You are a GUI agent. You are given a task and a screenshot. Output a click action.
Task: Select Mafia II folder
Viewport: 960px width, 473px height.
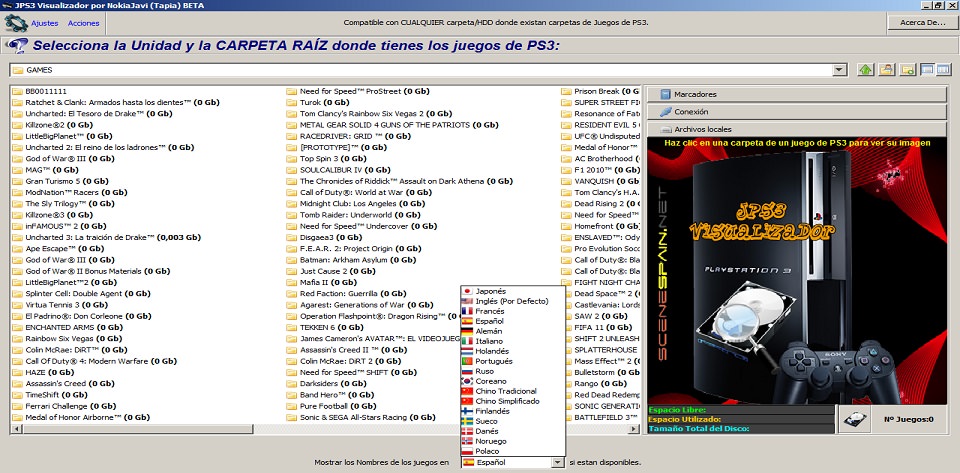point(321,283)
